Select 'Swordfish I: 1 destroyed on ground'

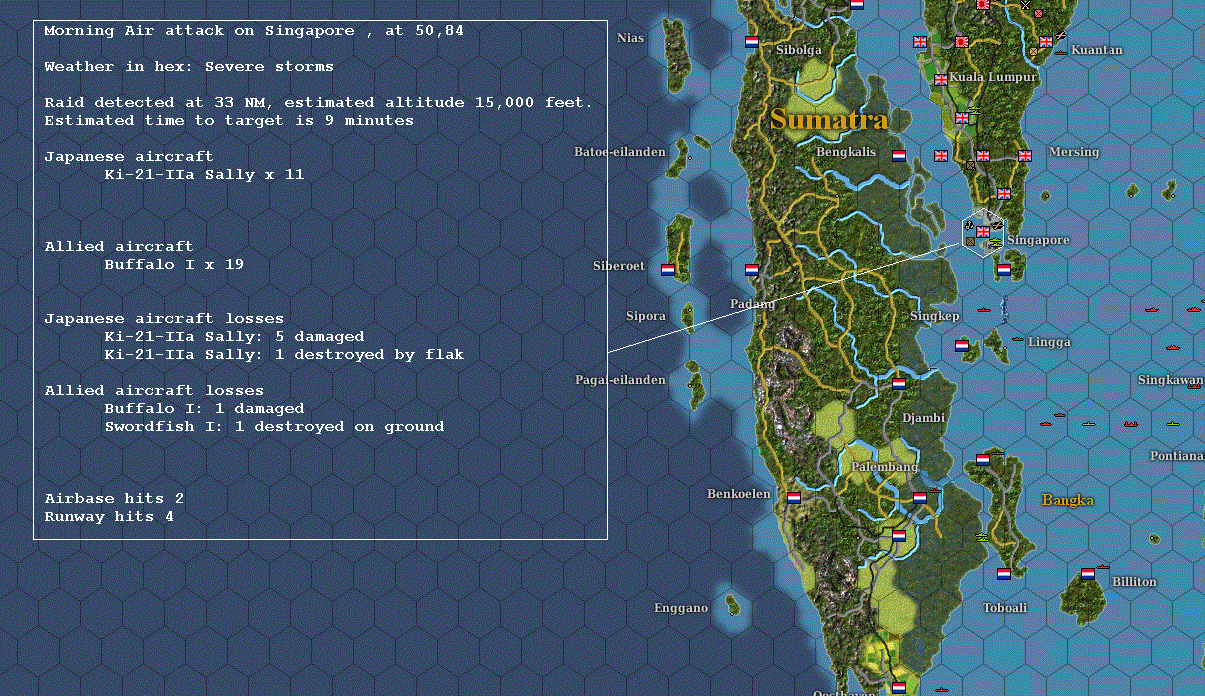coord(274,427)
